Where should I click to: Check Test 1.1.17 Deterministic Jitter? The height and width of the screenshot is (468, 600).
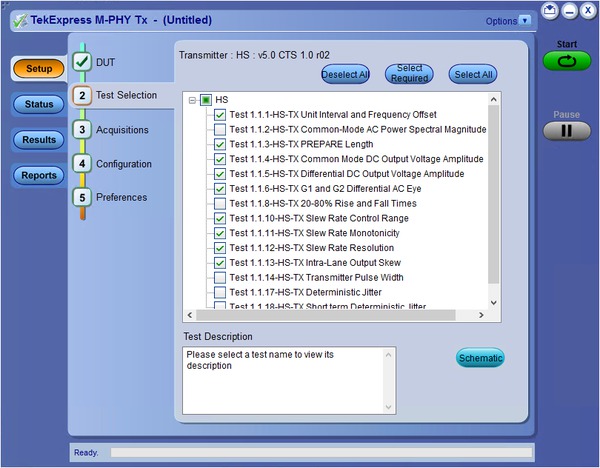click(220, 292)
